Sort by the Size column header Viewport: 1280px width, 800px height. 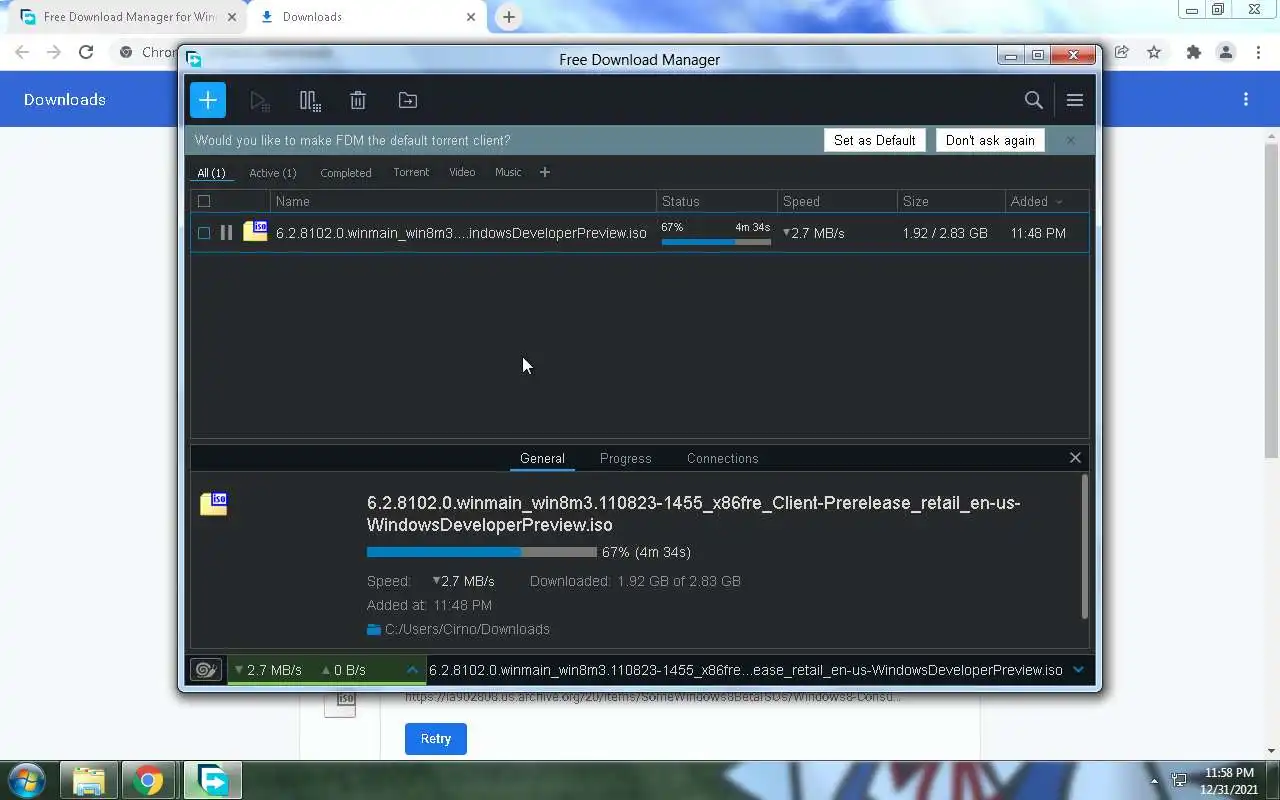pyautogui.click(x=951, y=201)
